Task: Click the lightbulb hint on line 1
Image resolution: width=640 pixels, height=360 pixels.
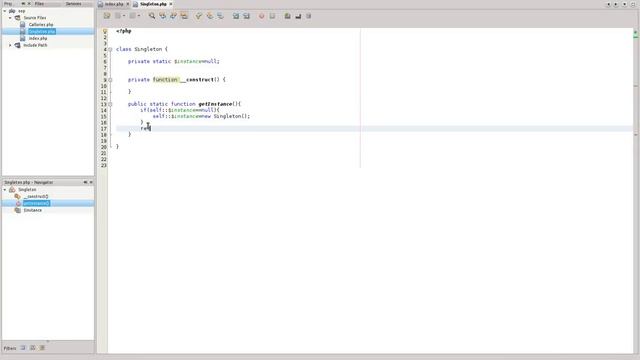Action: point(105,31)
